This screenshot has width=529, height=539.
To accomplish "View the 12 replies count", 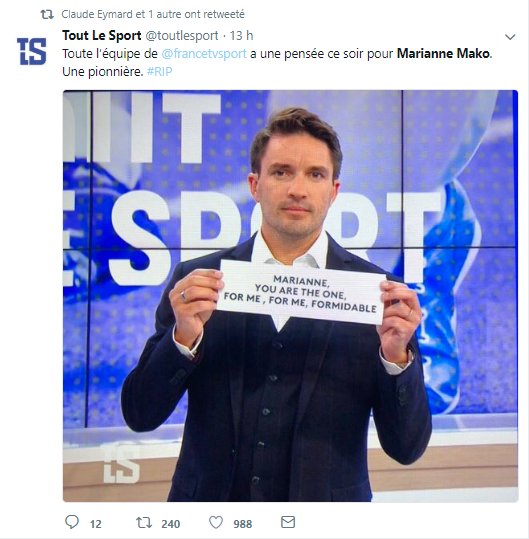I will pyautogui.click(x=96, y=524).
